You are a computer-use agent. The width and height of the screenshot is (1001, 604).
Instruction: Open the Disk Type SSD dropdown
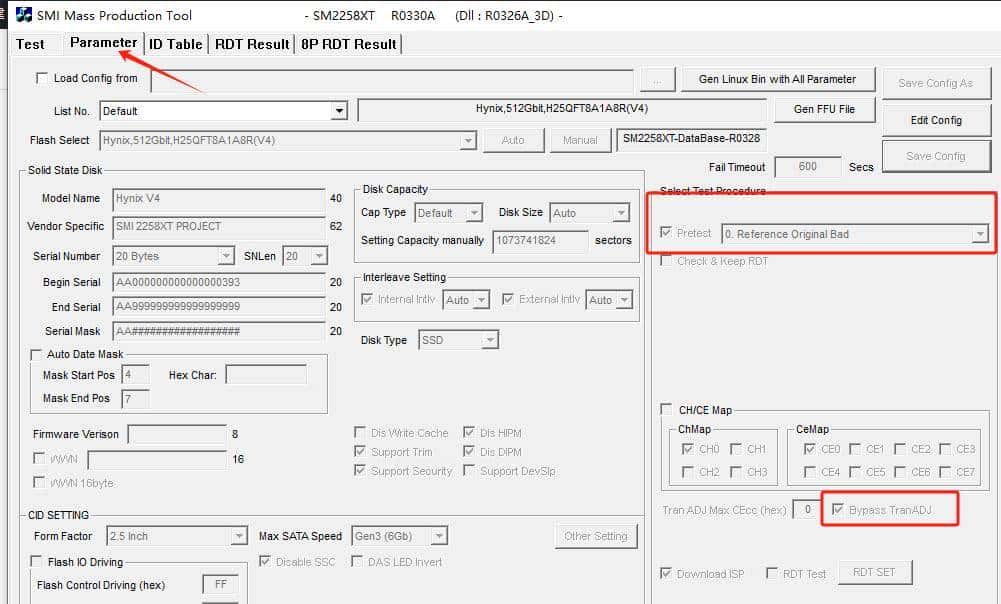coord(489,341)
